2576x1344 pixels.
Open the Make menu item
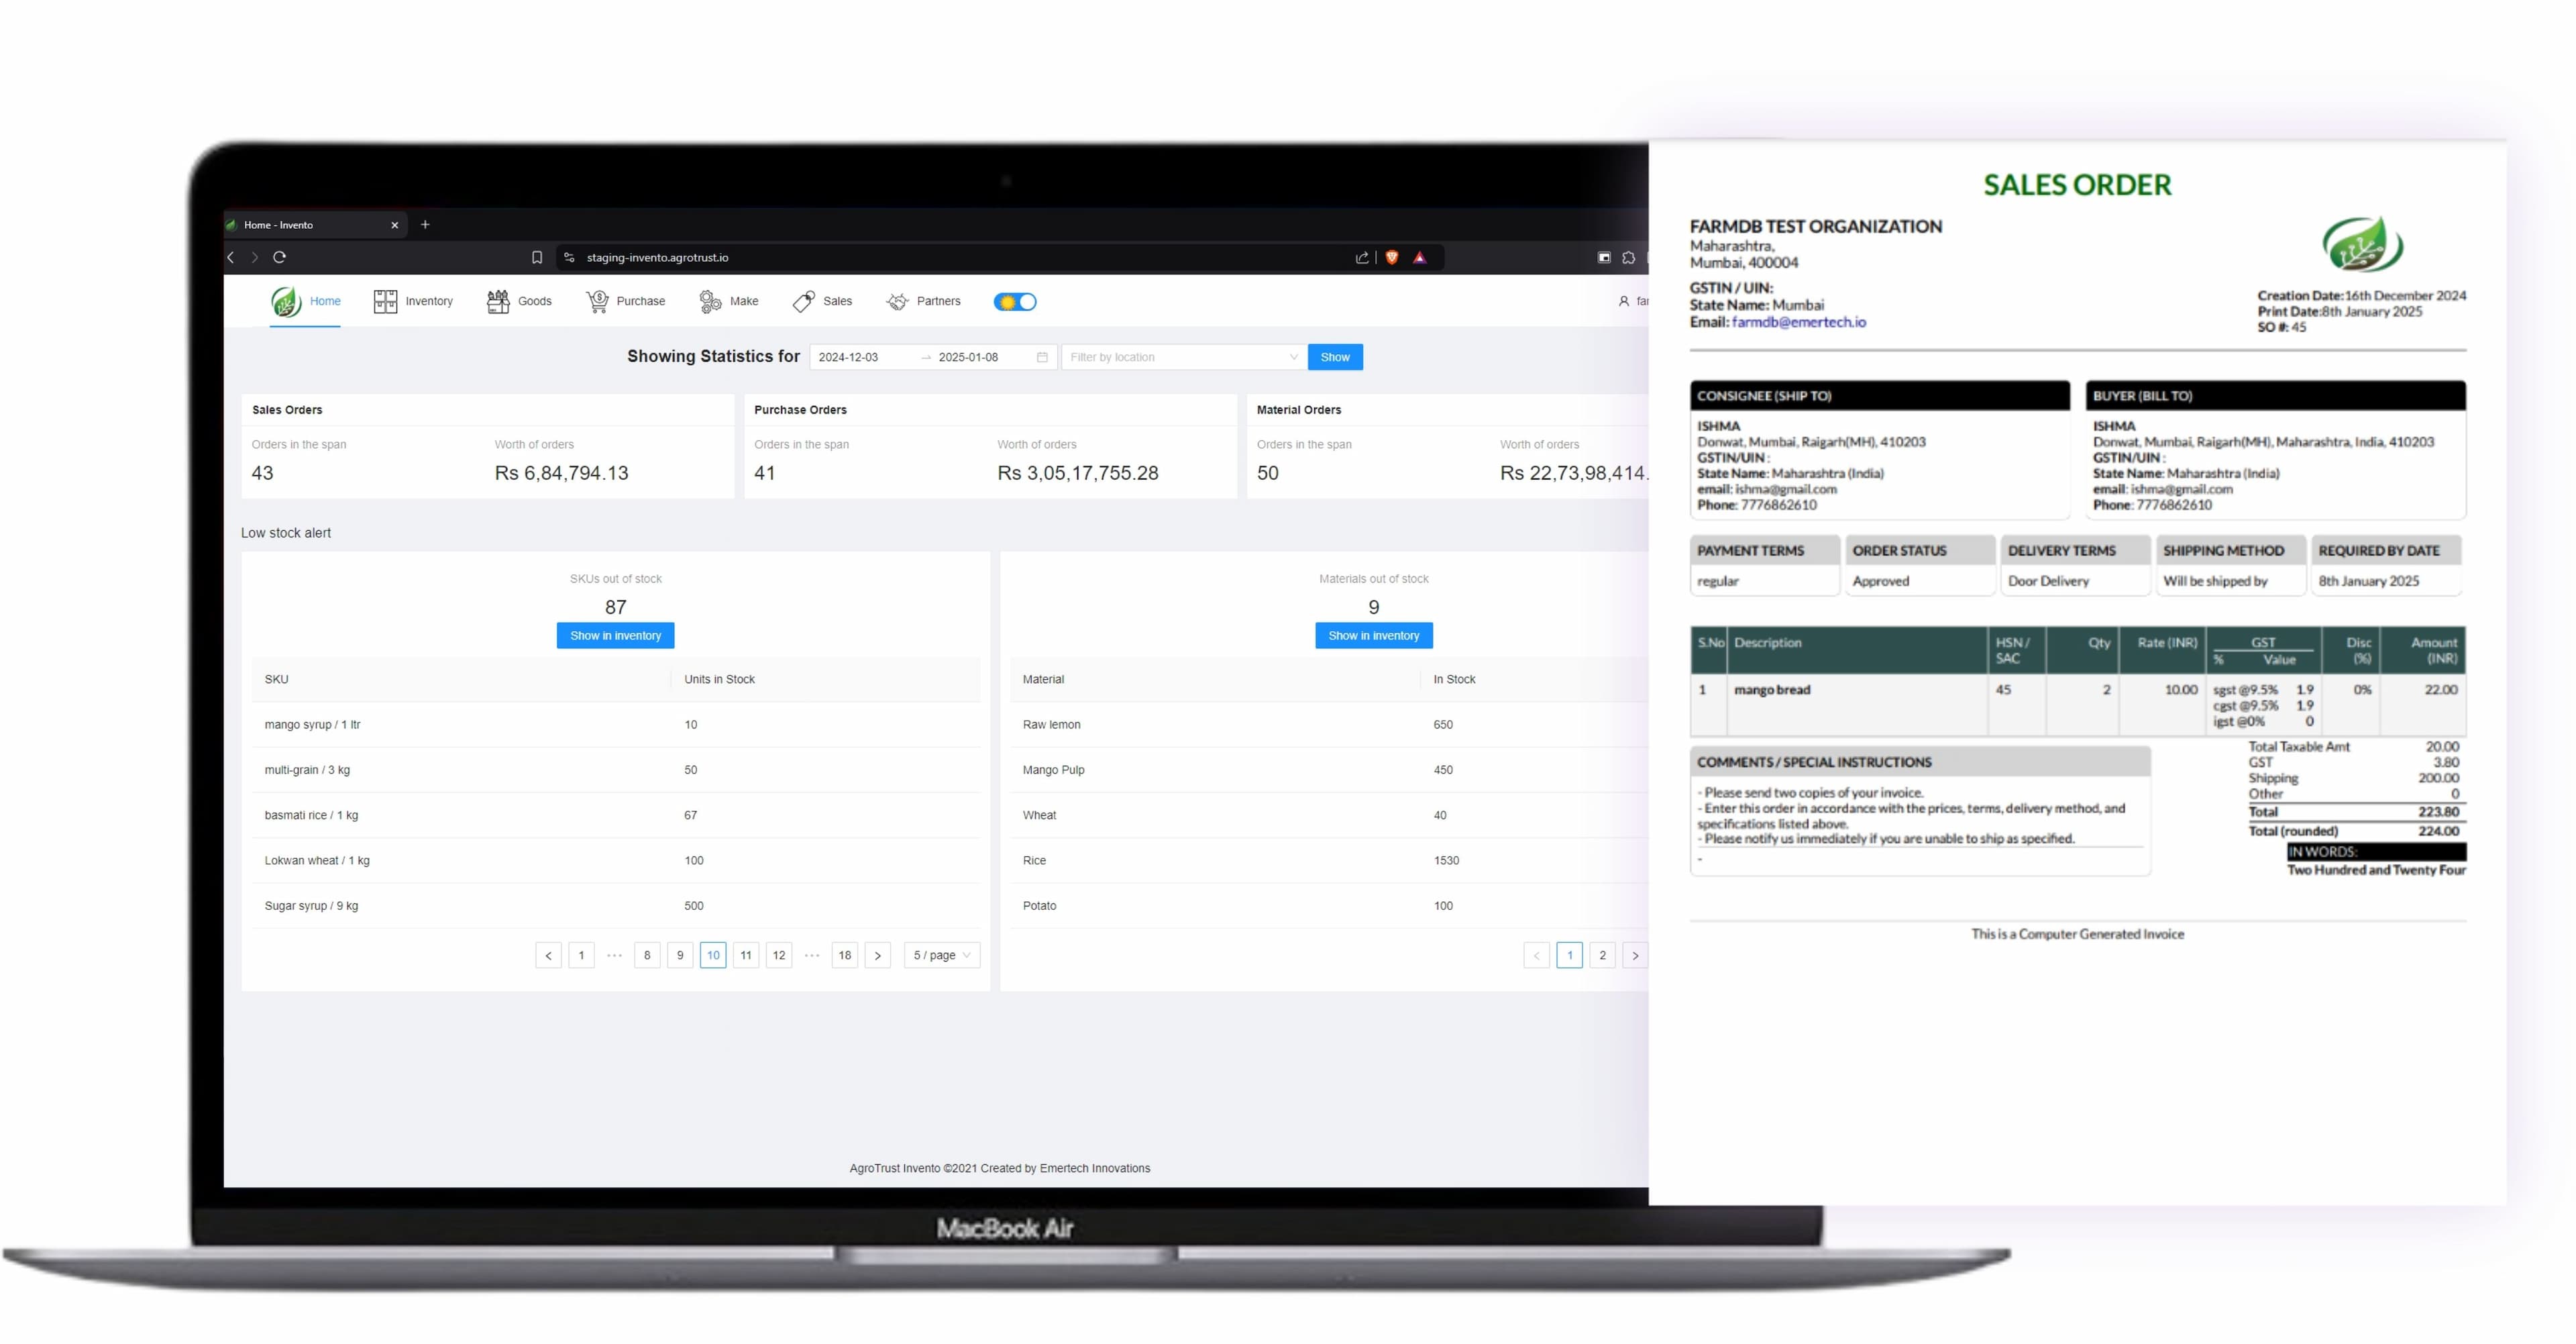pos(744,301)
